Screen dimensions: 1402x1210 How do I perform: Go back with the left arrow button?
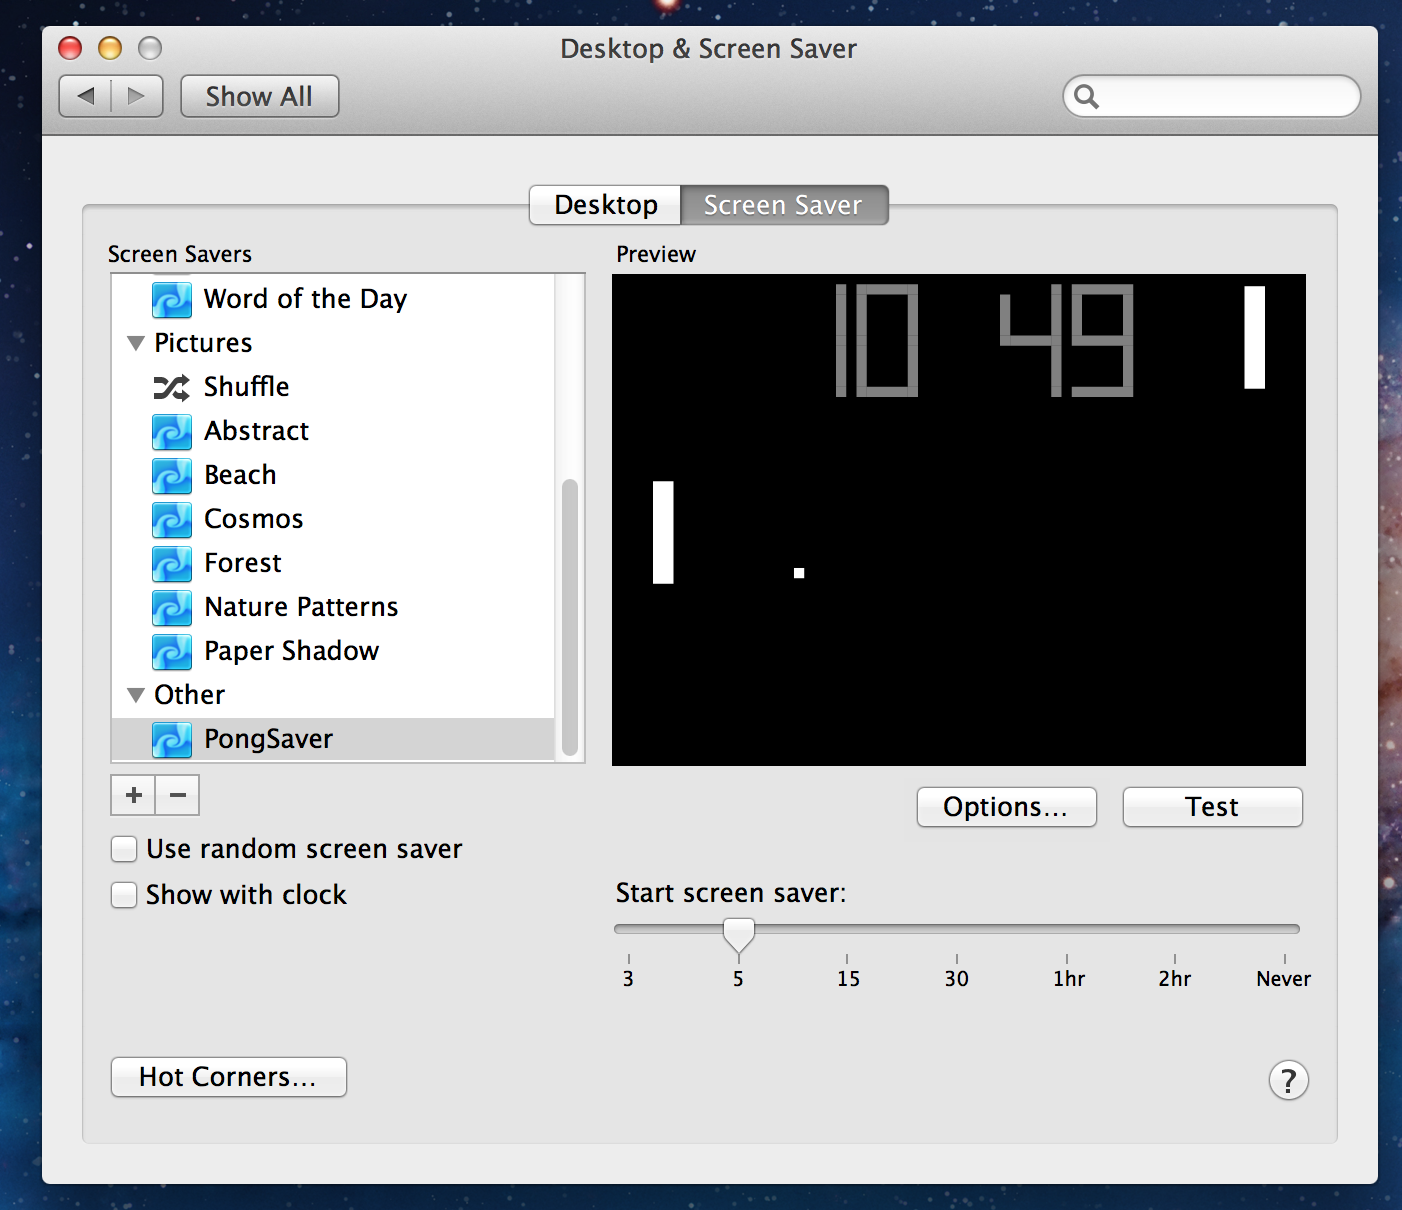[x=85, y=96]
